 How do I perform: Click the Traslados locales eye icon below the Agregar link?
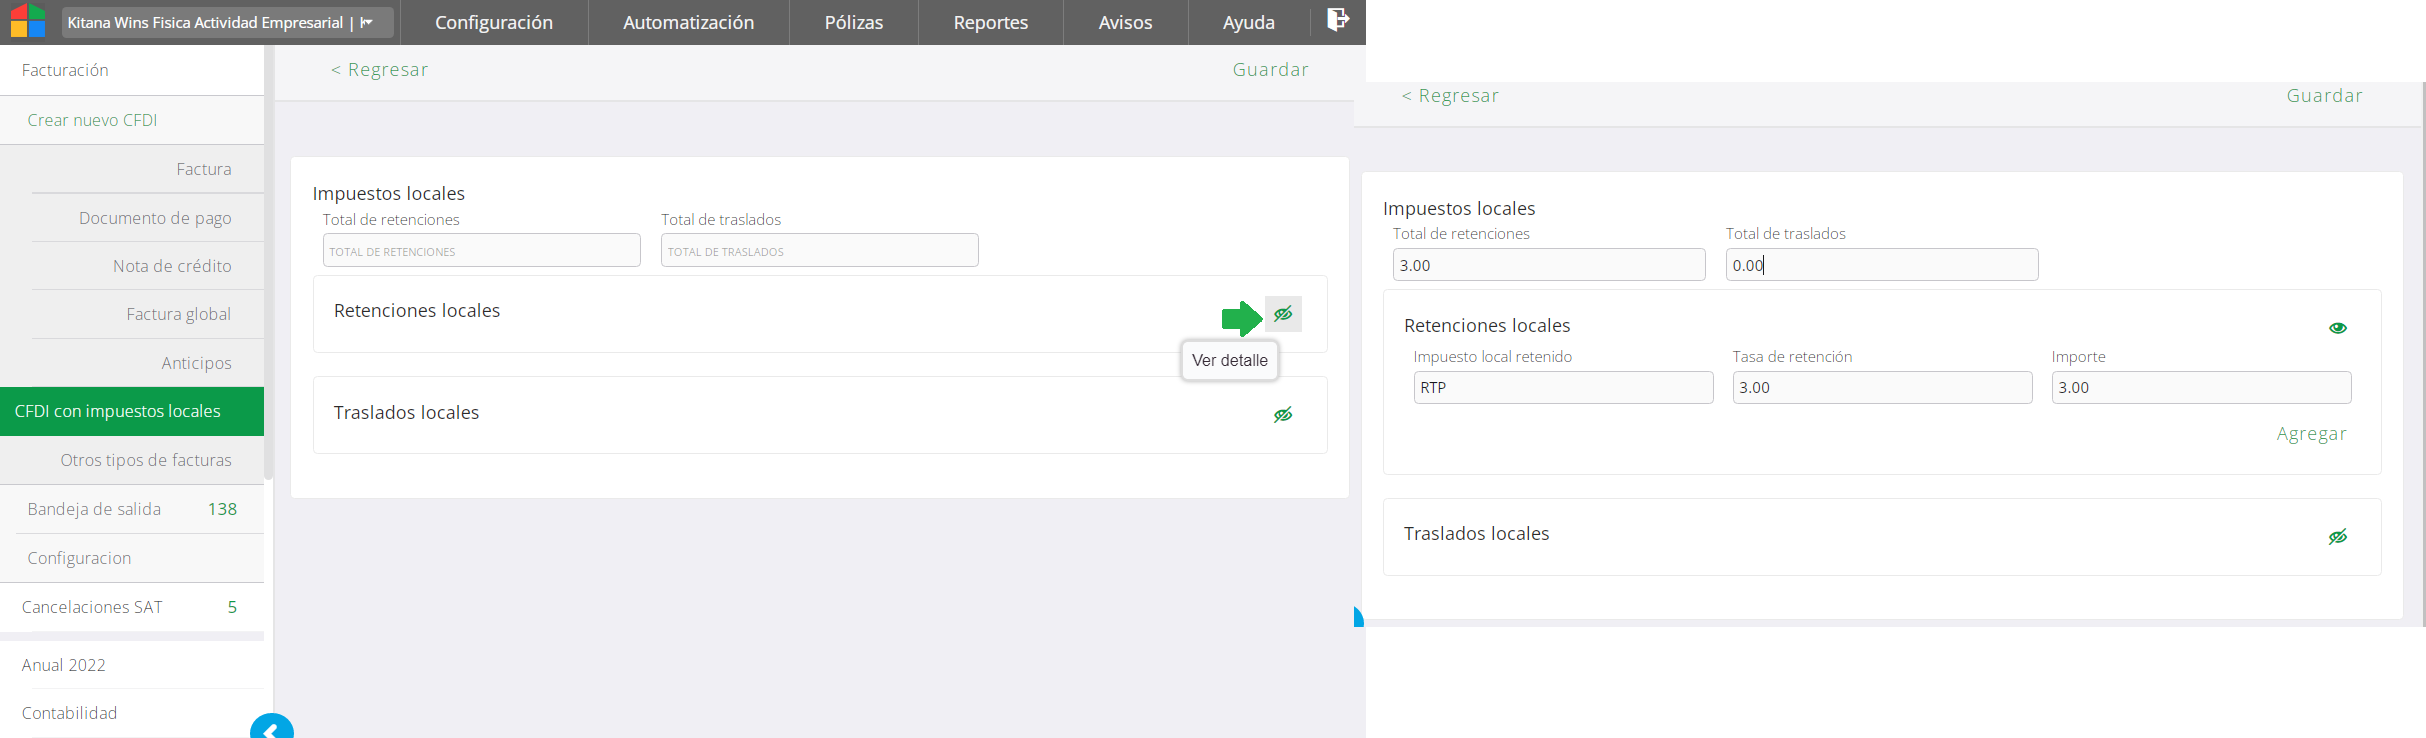2337,537
